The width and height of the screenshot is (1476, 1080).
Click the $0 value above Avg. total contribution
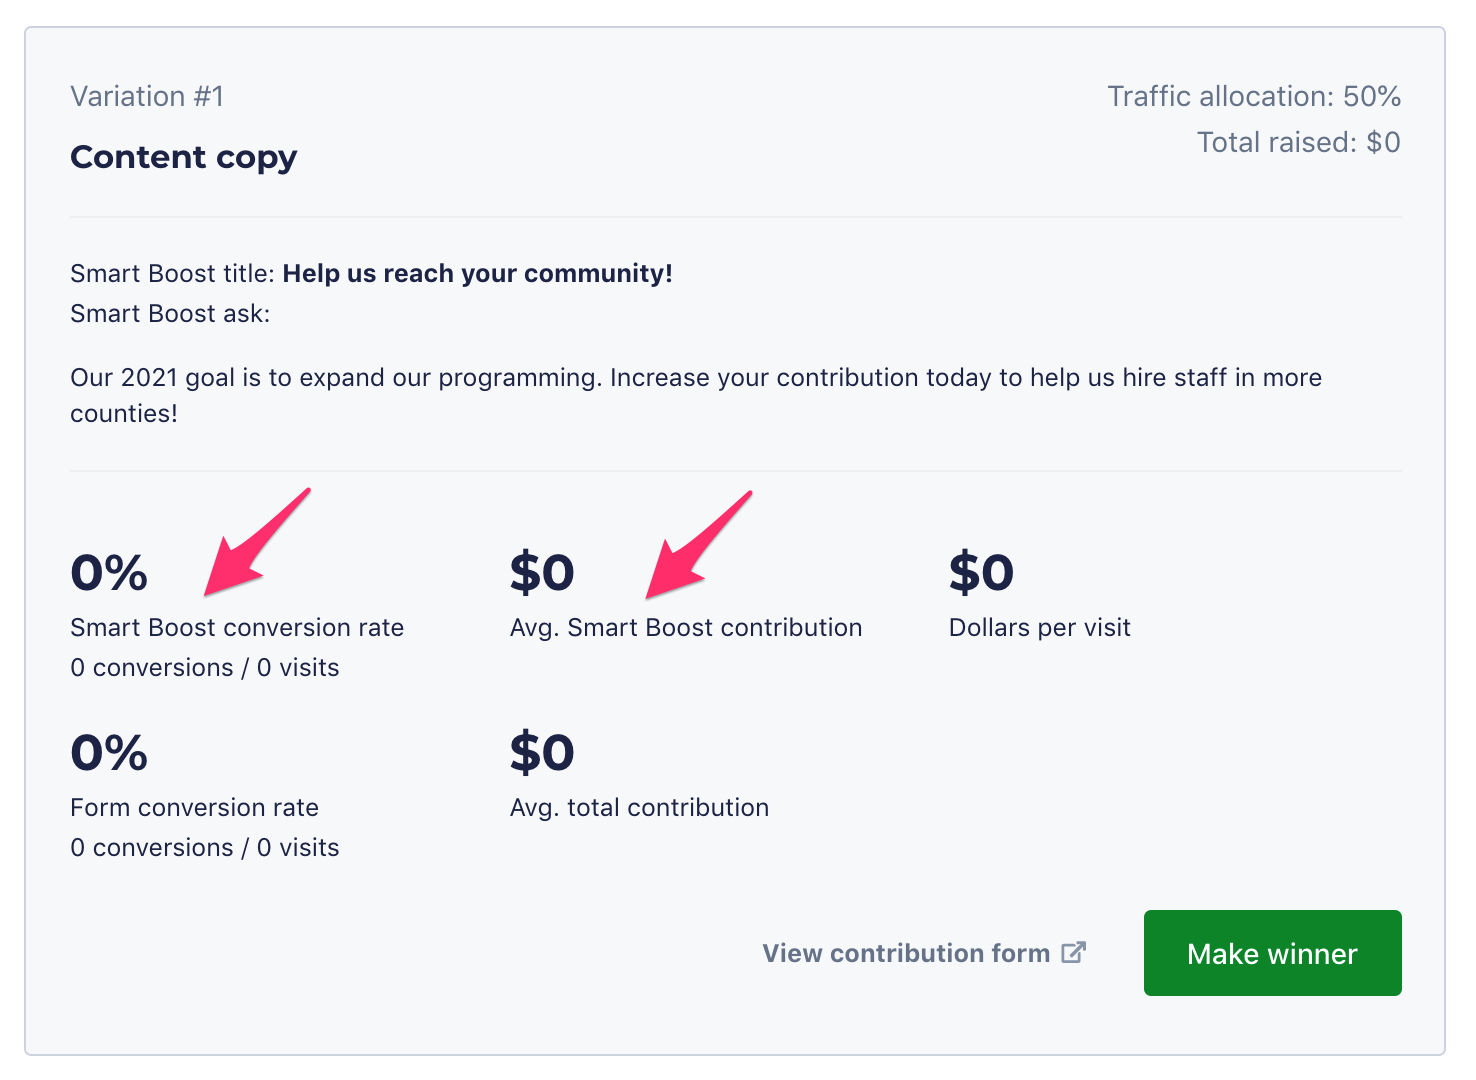pyautogui.click(x=542, y=753)
